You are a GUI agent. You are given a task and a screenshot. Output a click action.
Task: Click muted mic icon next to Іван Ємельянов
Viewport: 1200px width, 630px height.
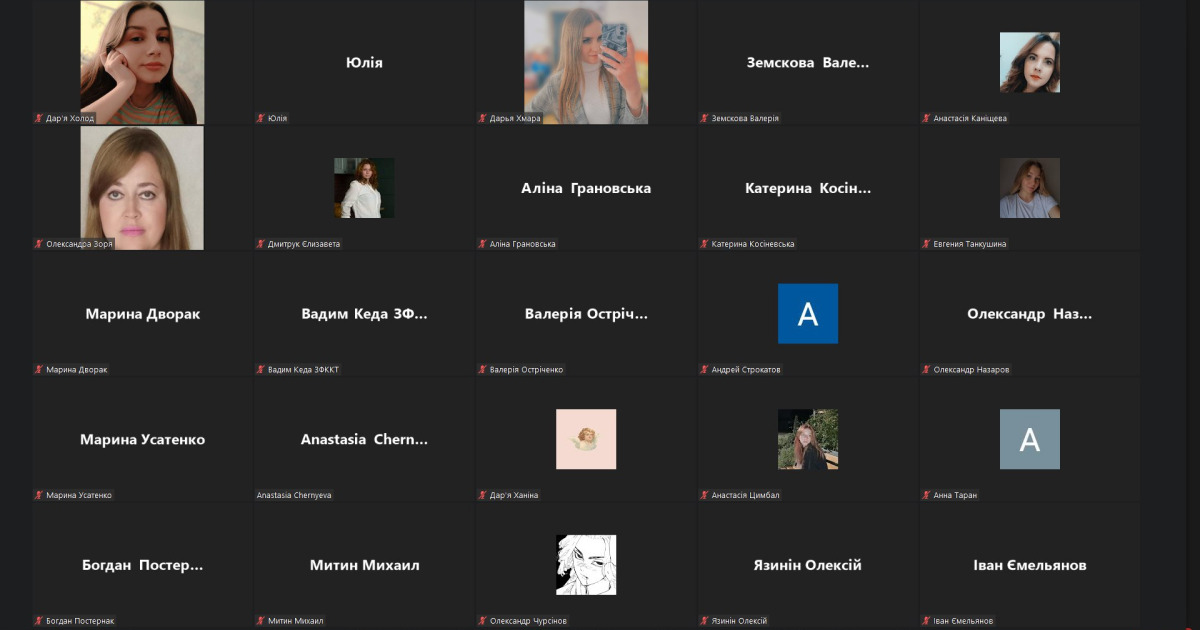(x=927, y=621)
